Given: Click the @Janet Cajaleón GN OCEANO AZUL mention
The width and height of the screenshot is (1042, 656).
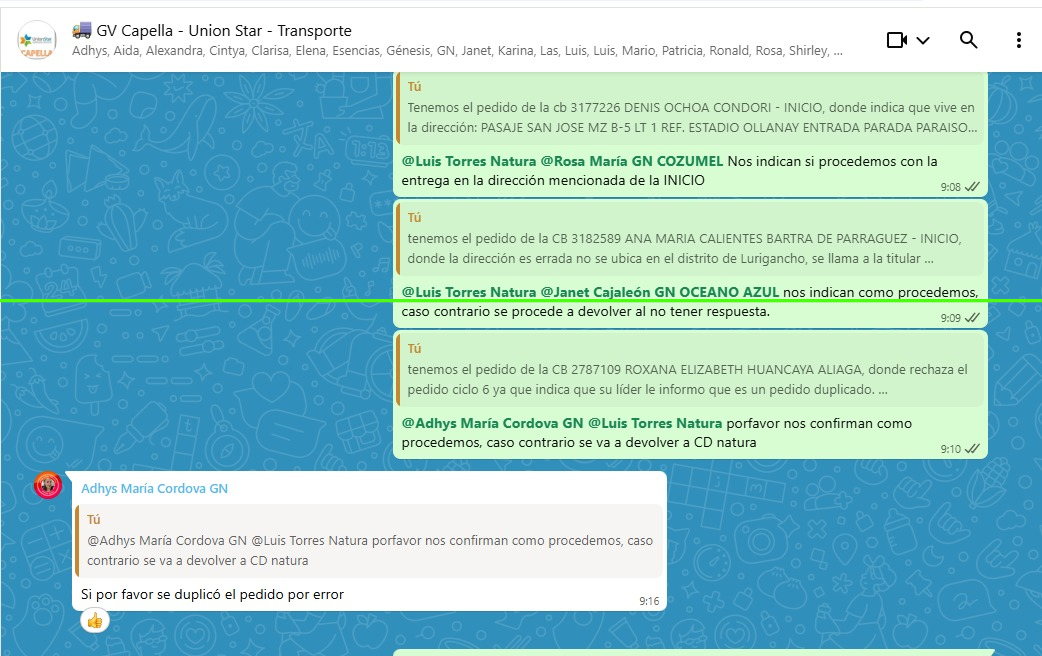Looking at the screenshot, I should (660, 292).
